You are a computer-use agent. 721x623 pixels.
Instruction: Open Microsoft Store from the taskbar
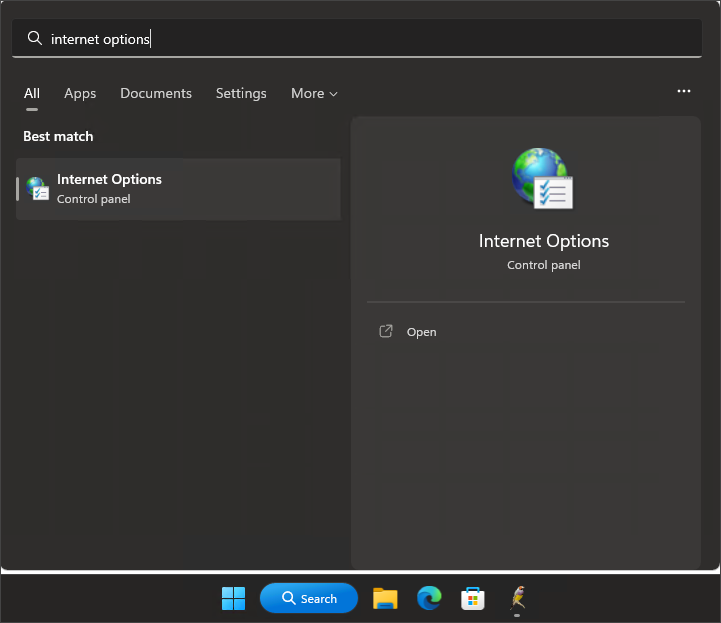point(473,598)
